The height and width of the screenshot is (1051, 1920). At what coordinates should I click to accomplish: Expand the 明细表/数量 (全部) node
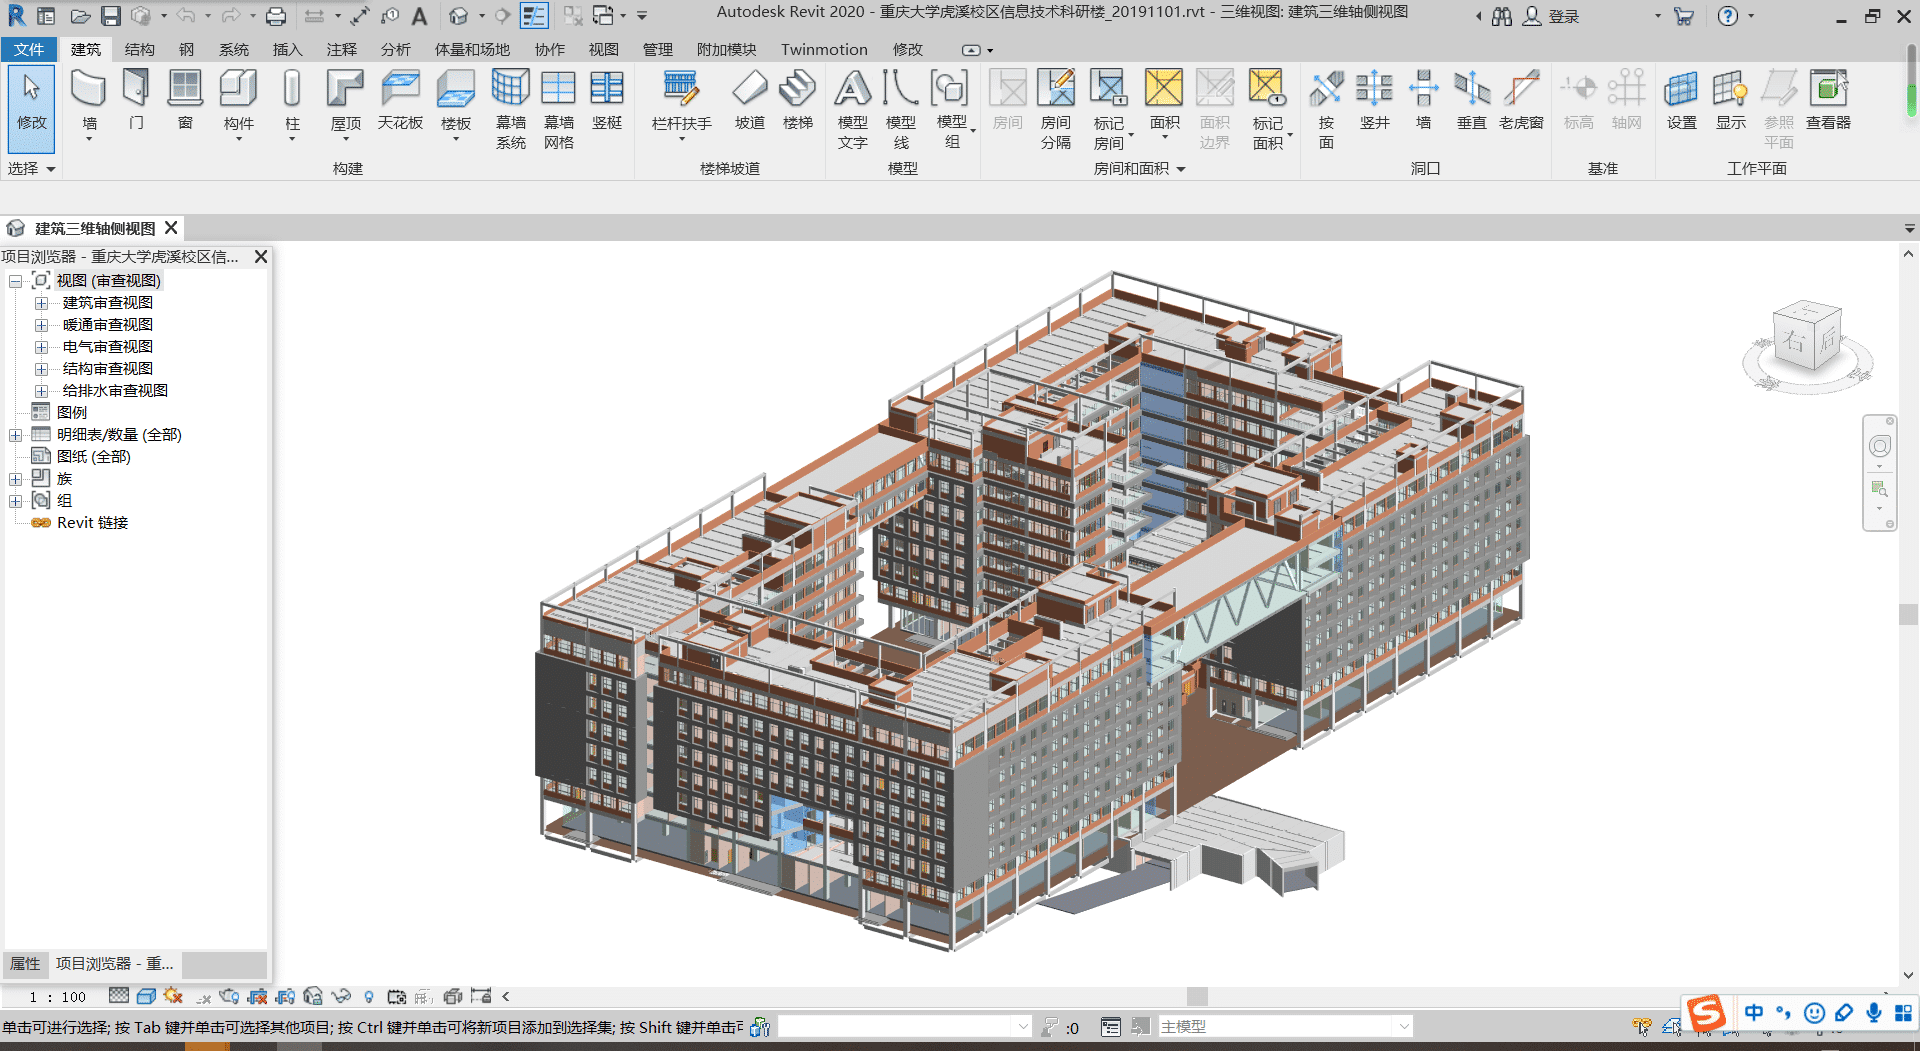[15, 435]
